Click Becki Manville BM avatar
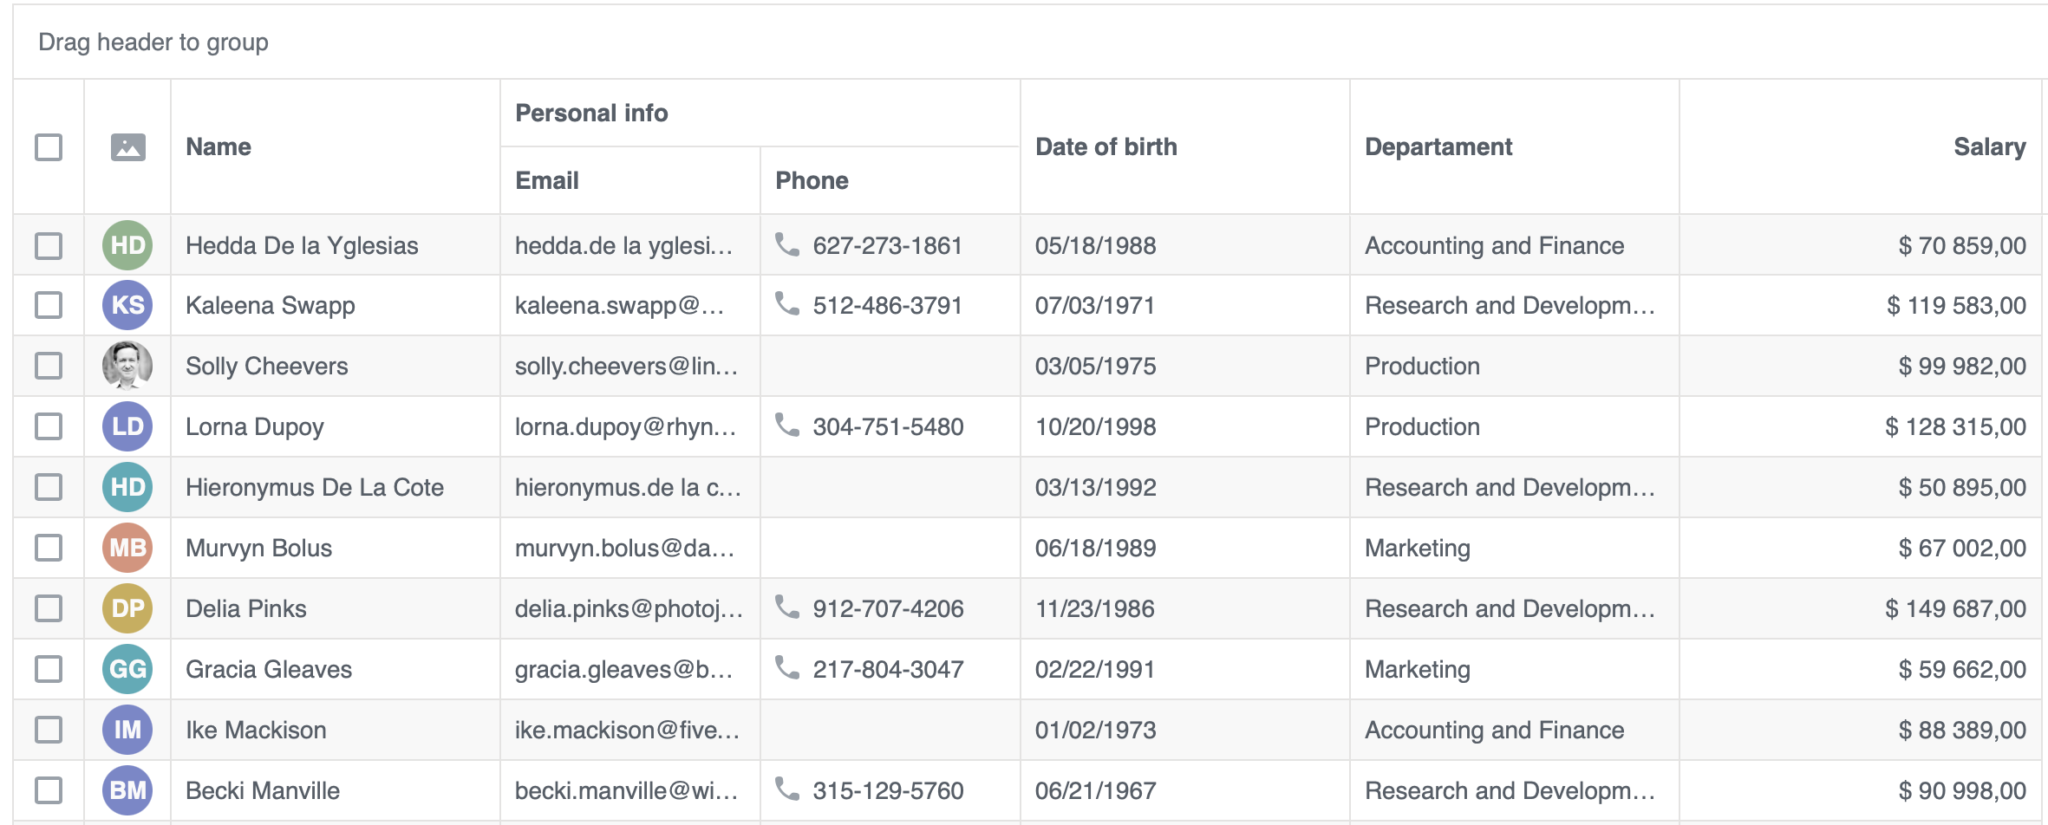 (x=127, y=791)
